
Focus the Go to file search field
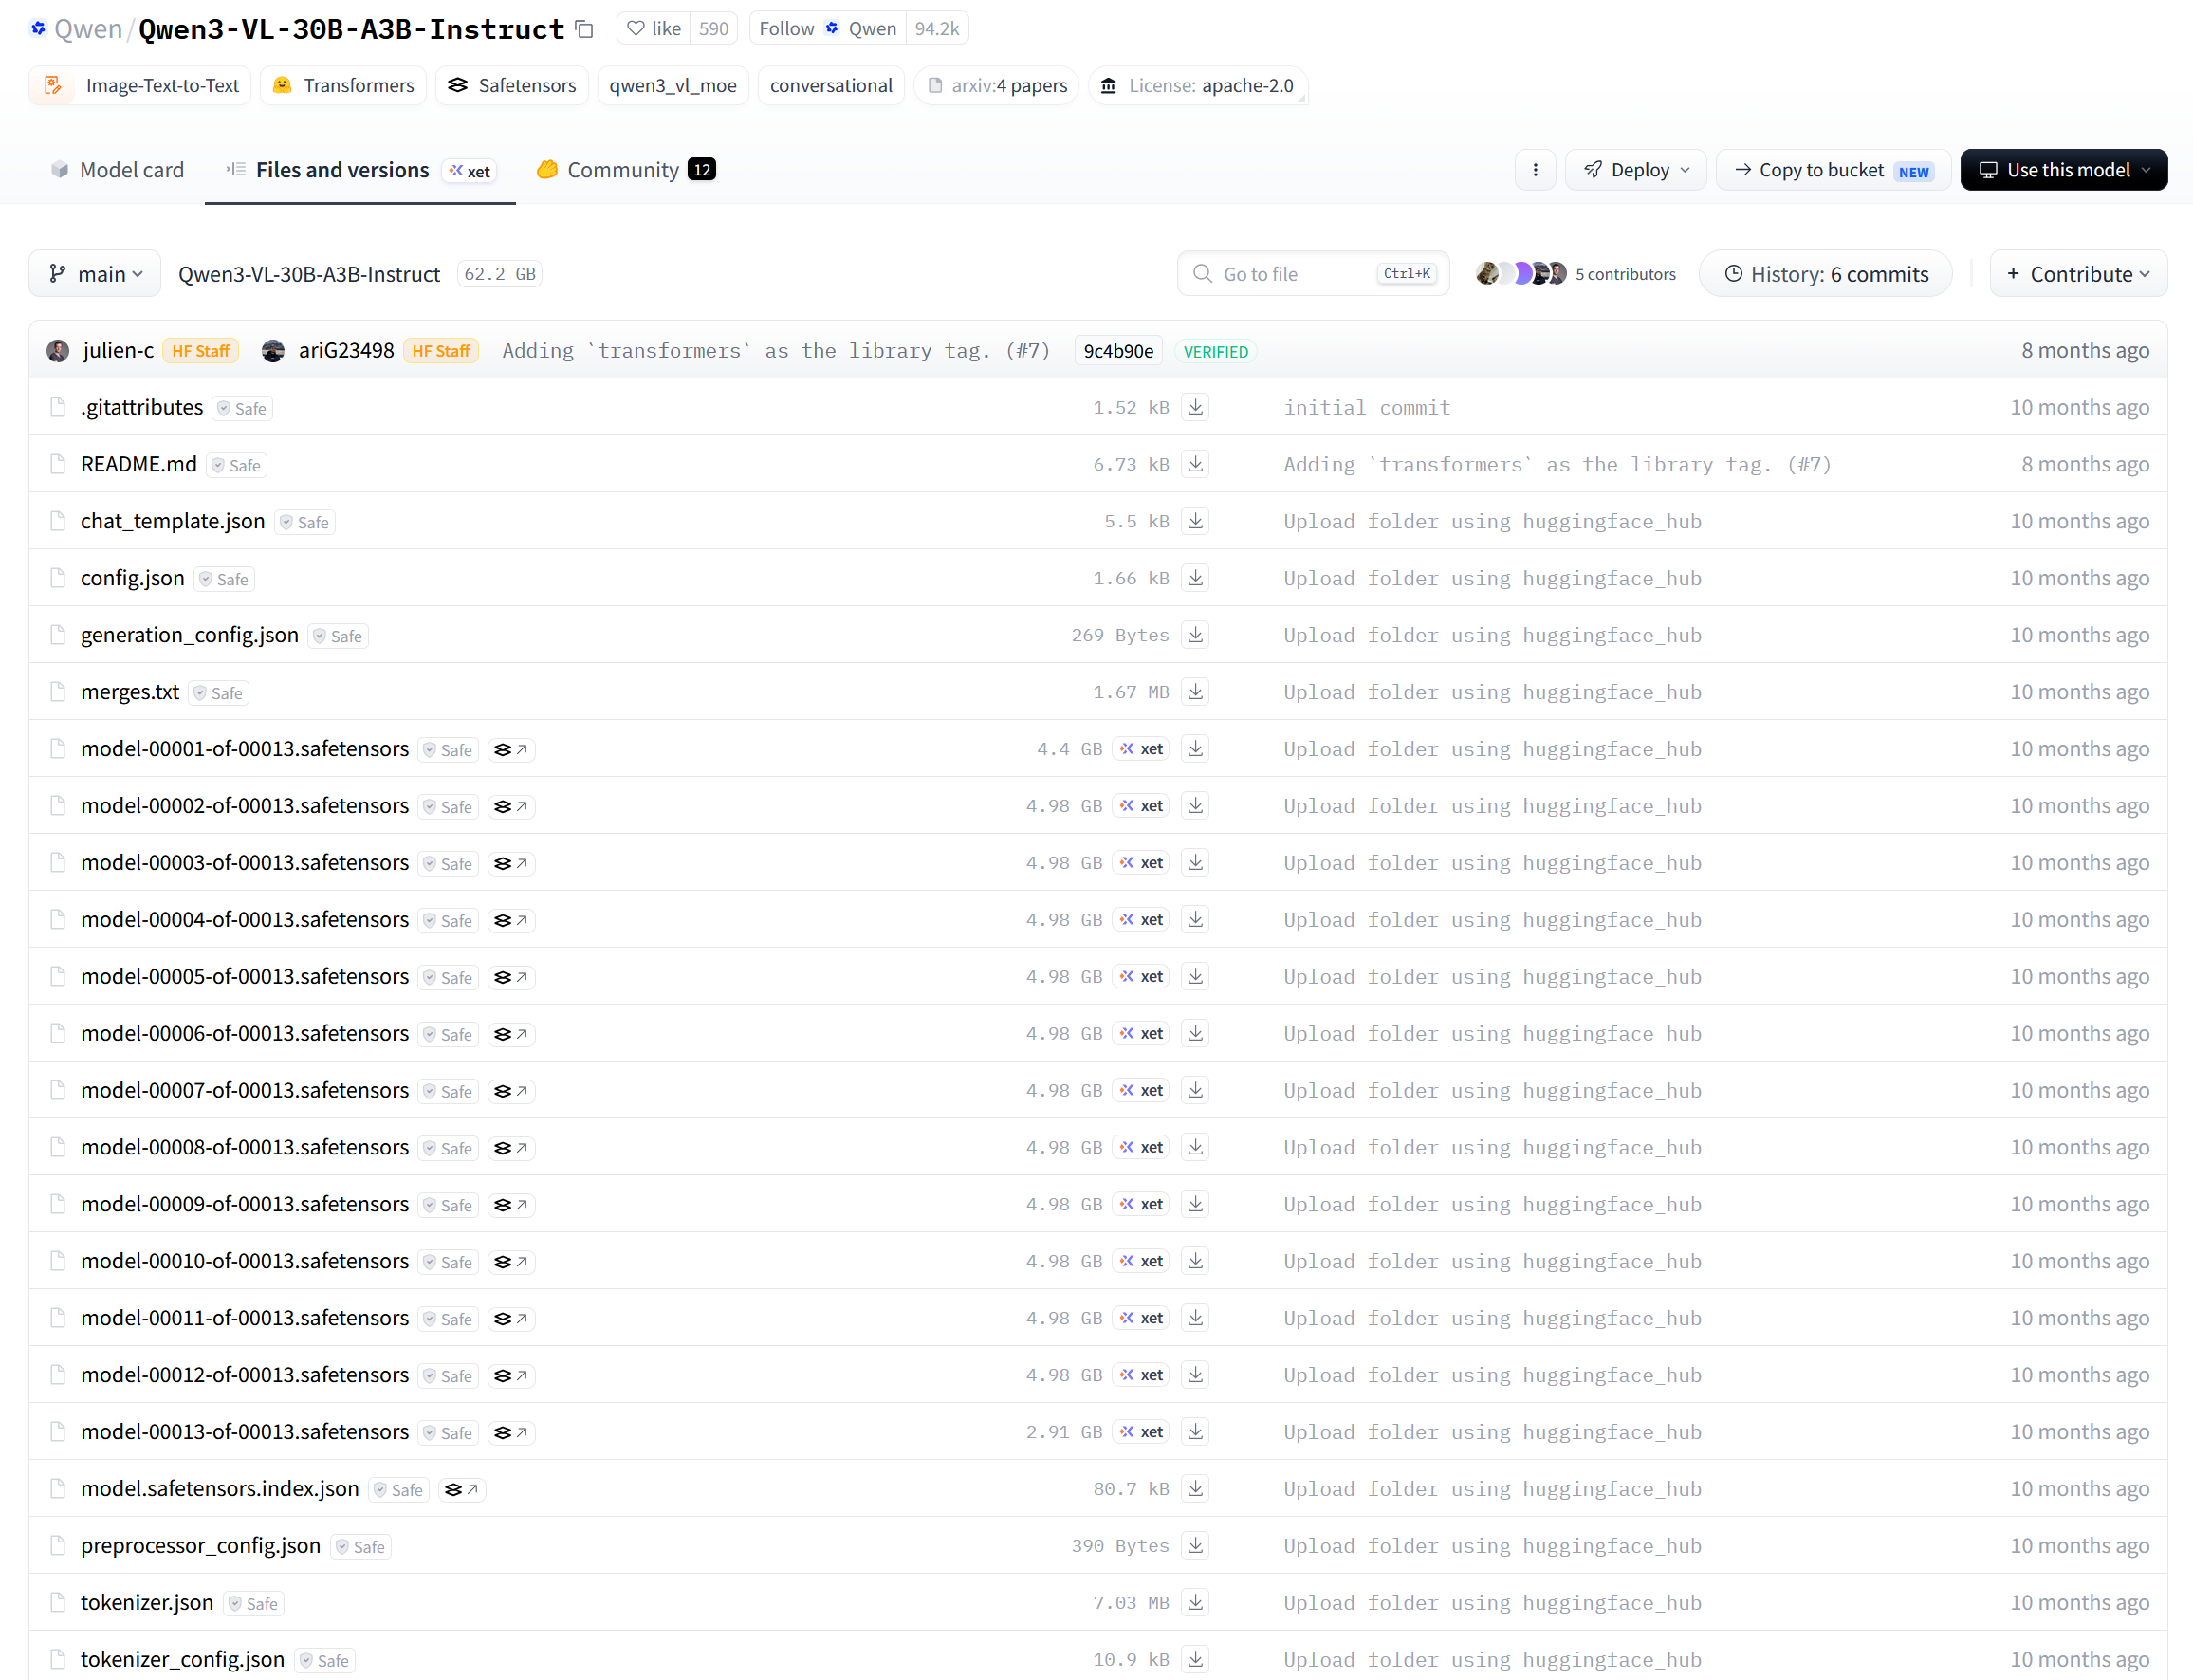click(1313, 274)
